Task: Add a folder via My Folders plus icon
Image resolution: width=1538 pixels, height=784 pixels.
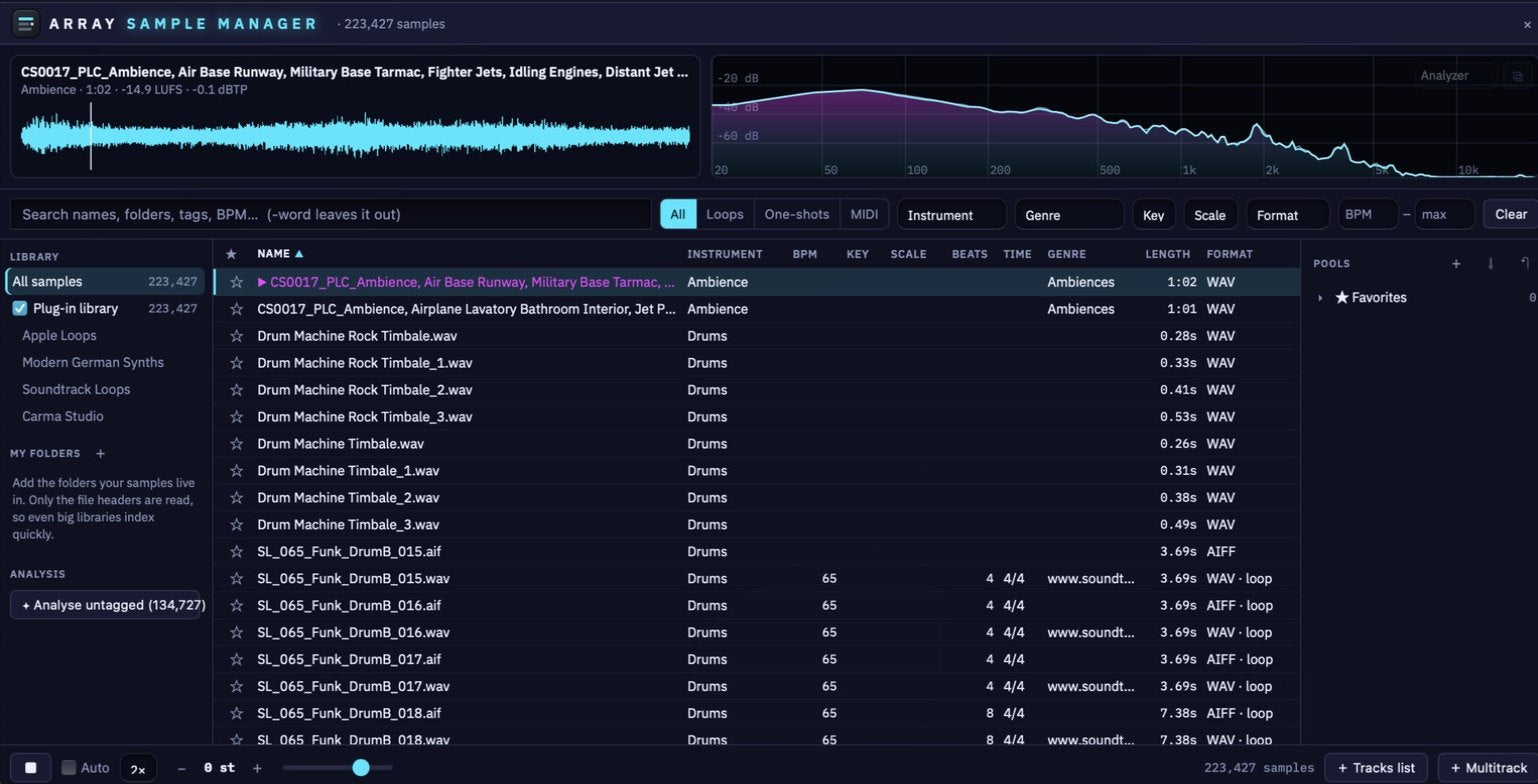Action: [100, 453]
